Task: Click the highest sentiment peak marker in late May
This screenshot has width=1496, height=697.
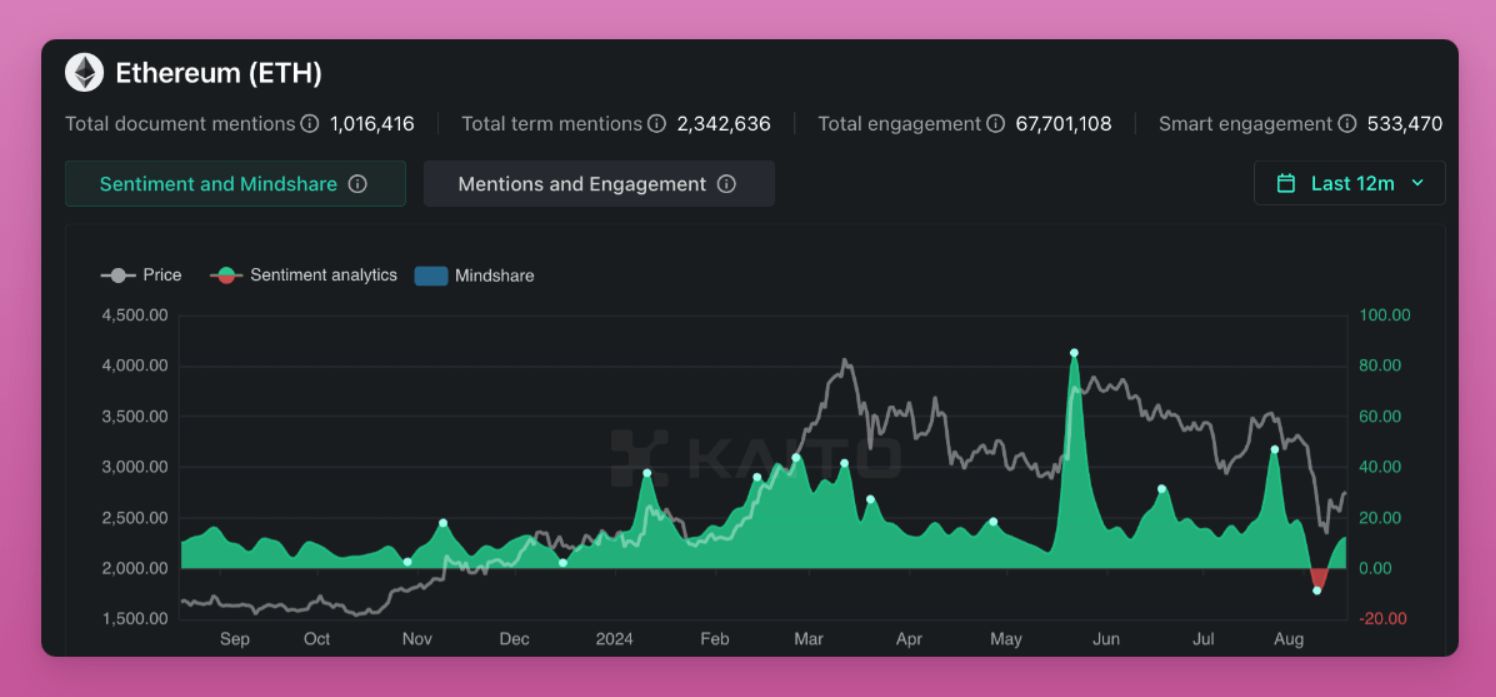Action: 1074,353
